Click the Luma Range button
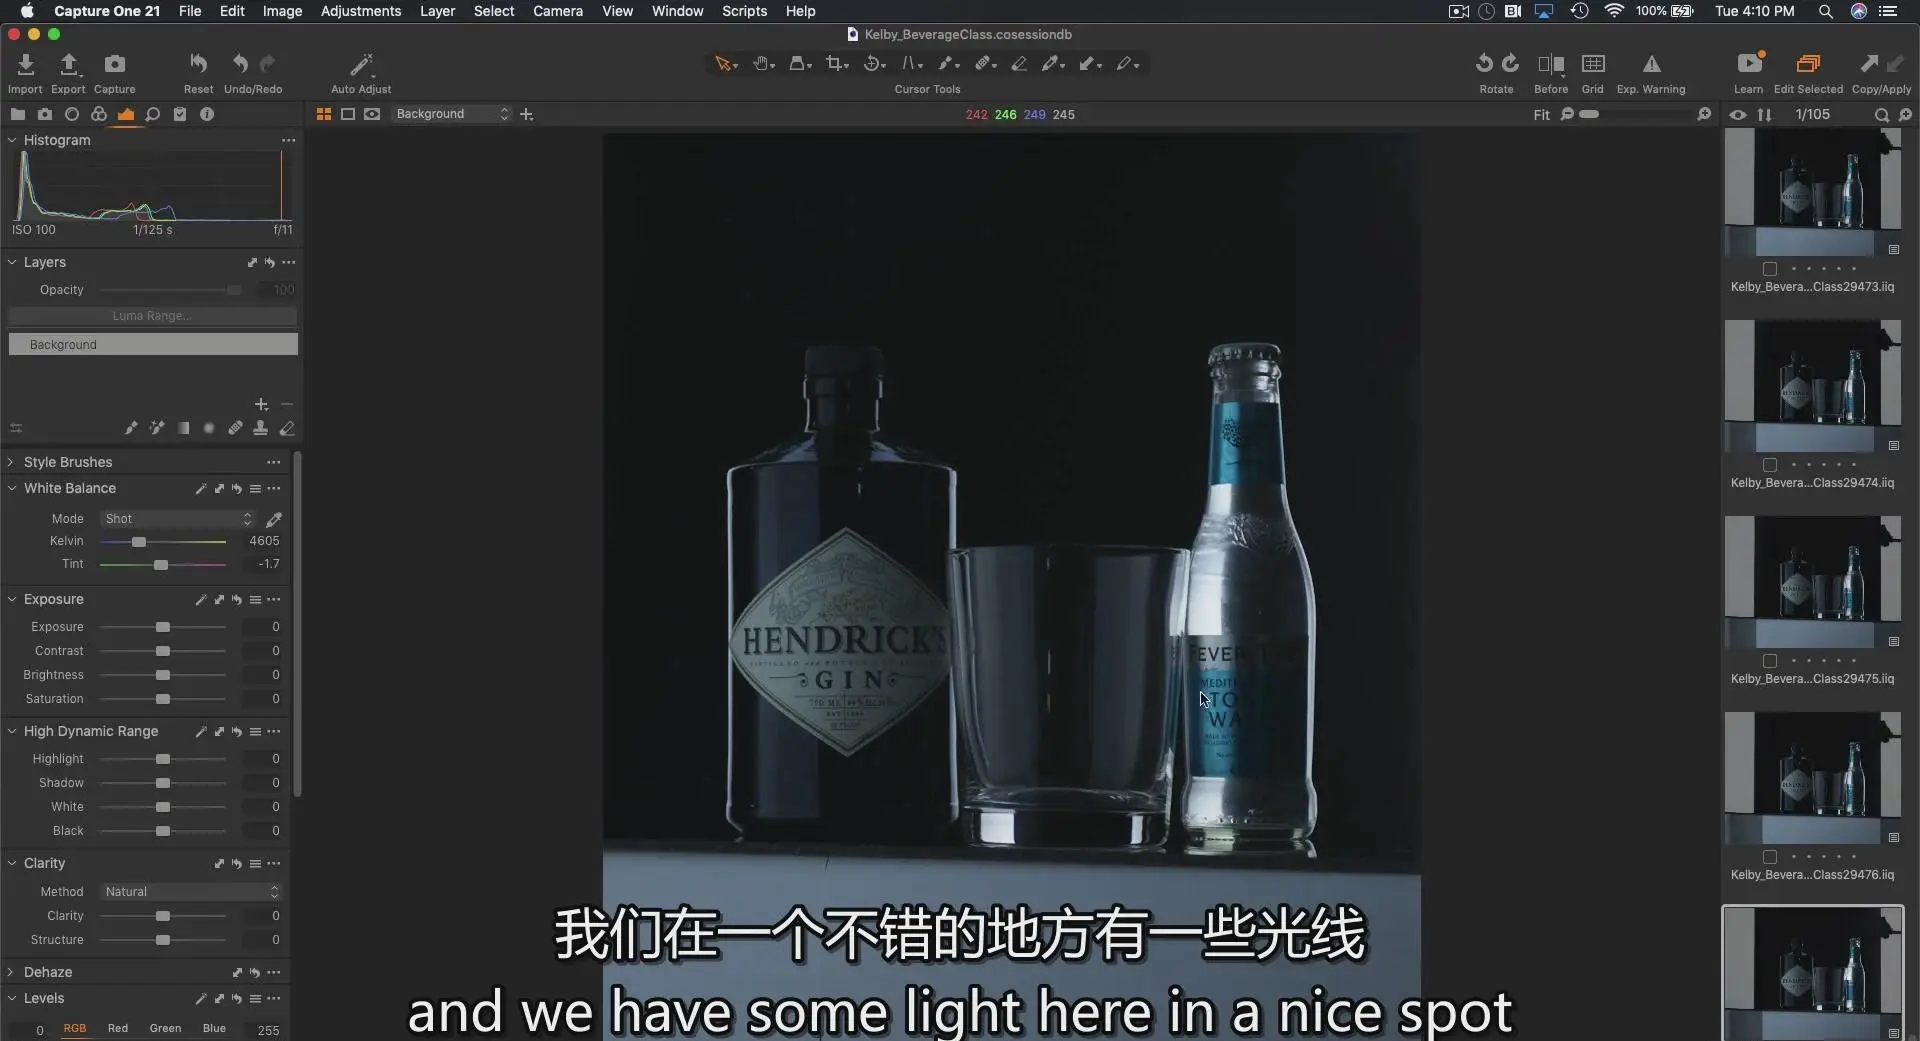 tap(153, 316)
